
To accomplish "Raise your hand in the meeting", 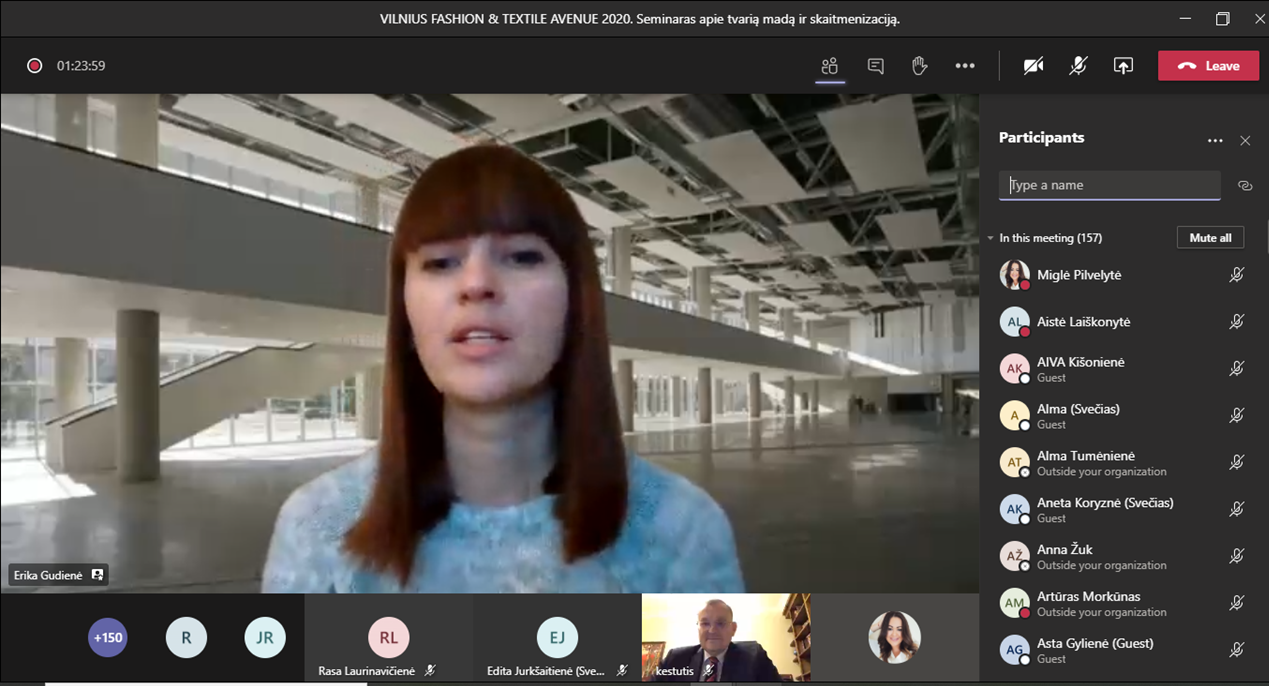I will 919,66.
